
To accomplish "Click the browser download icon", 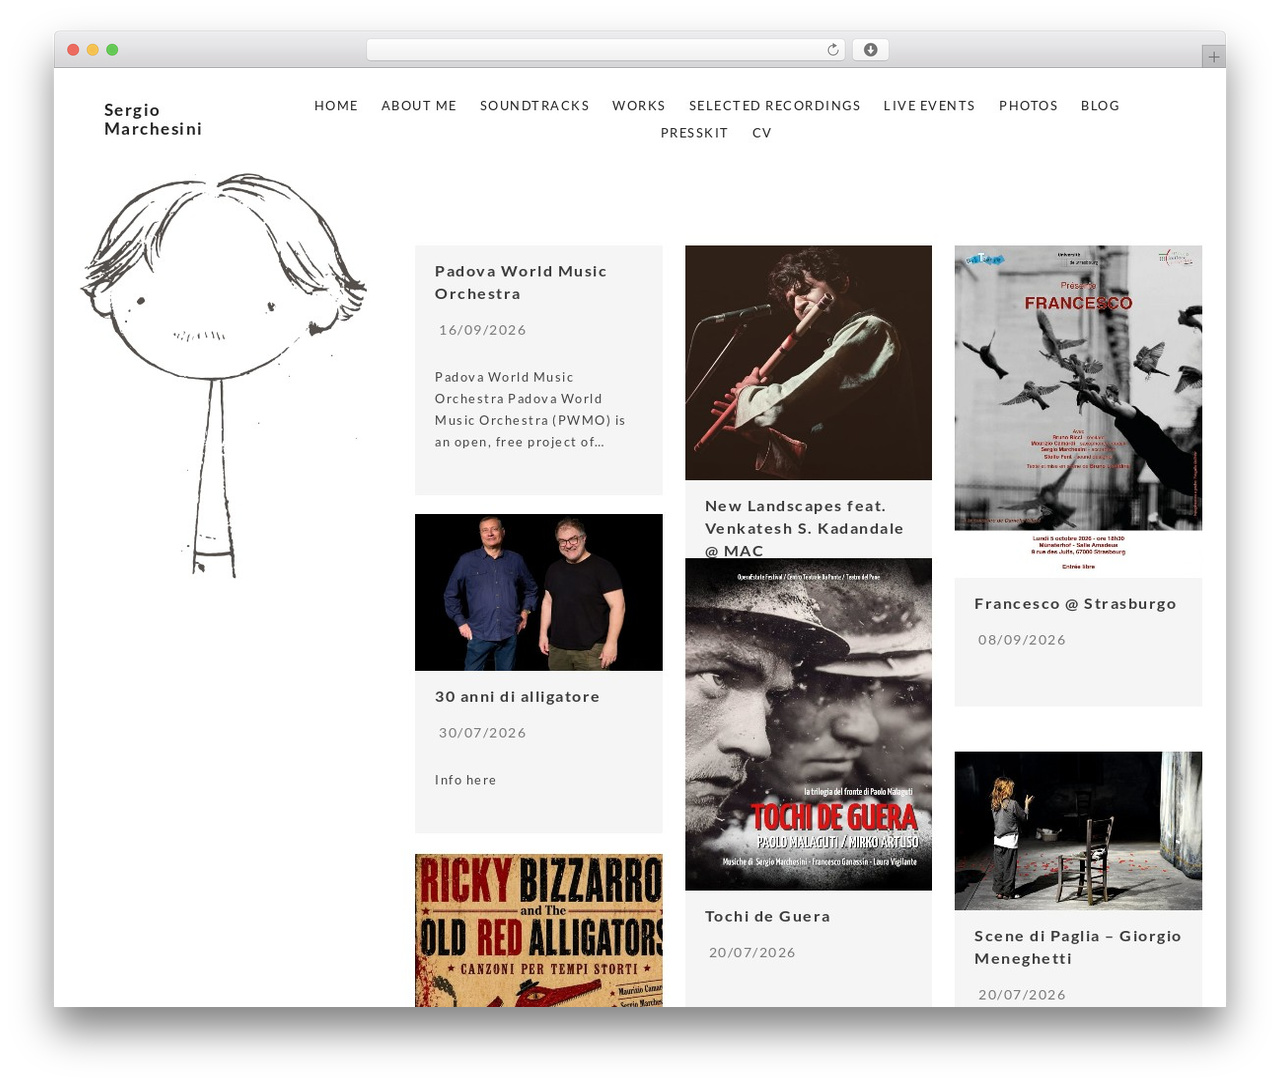I will [870, 50].
